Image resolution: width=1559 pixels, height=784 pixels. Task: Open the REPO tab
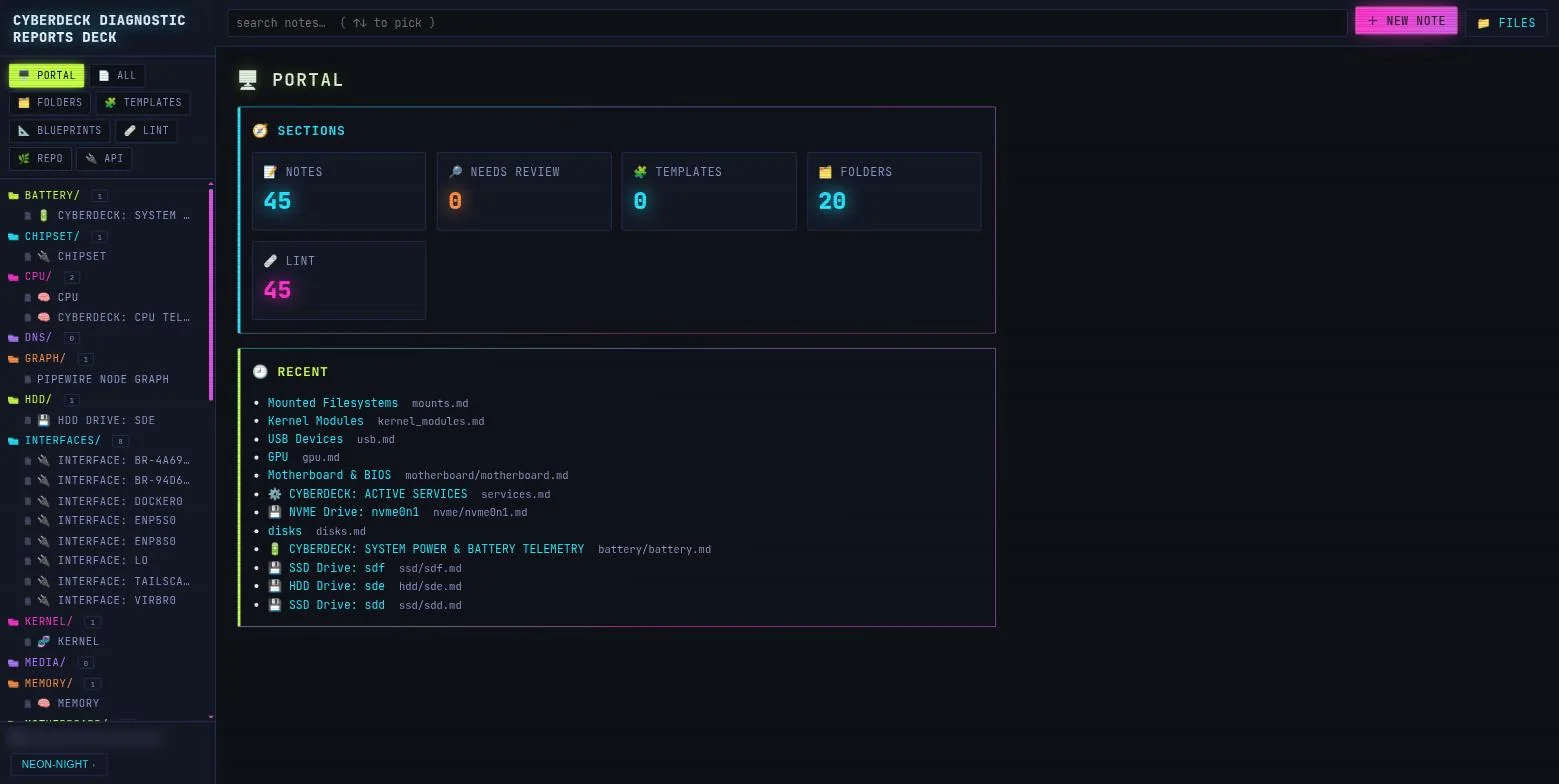click(40, 159)
